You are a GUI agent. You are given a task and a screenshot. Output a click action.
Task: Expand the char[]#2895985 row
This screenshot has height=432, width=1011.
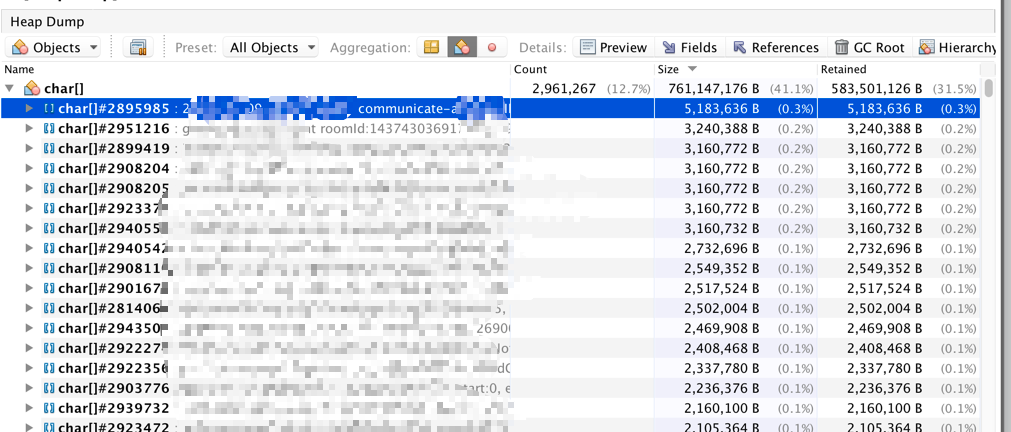point(29,108)
